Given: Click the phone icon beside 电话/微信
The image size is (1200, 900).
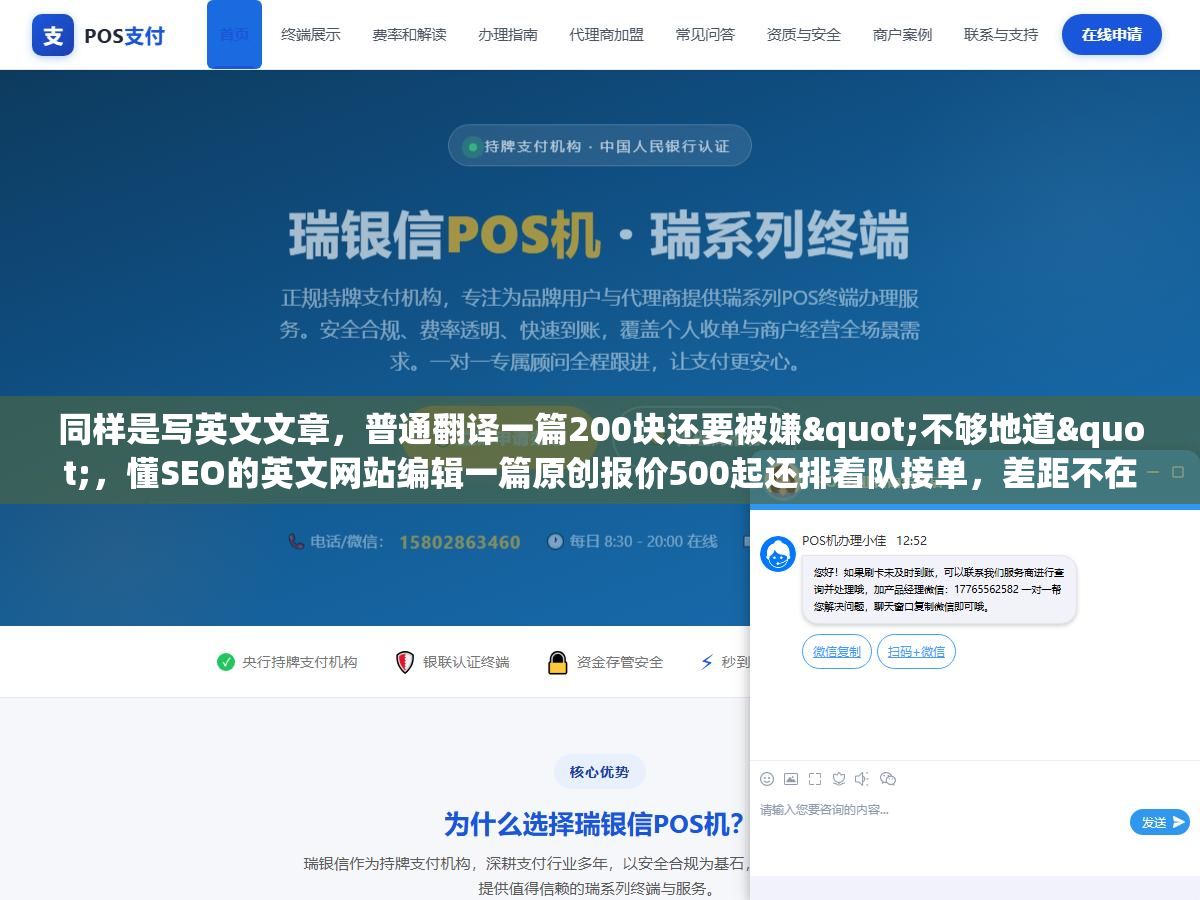Looking at the screenshot, I should pyautogui.click(x=296, y=541).
